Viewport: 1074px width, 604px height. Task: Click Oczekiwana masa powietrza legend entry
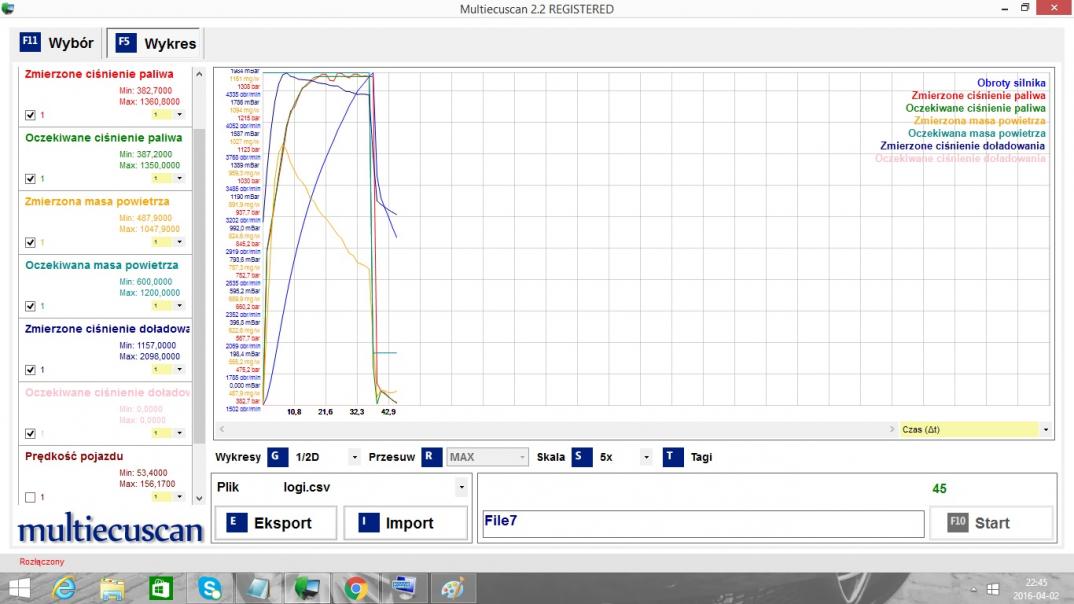(x=977, y=134)
